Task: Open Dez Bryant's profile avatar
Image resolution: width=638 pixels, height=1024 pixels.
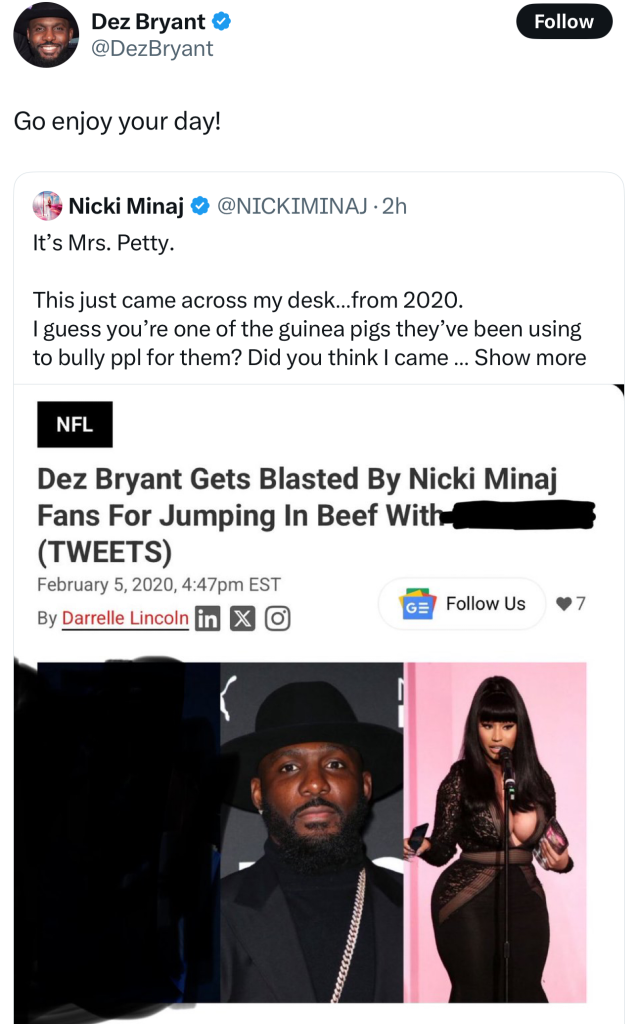Action: (x=45, y=34)
